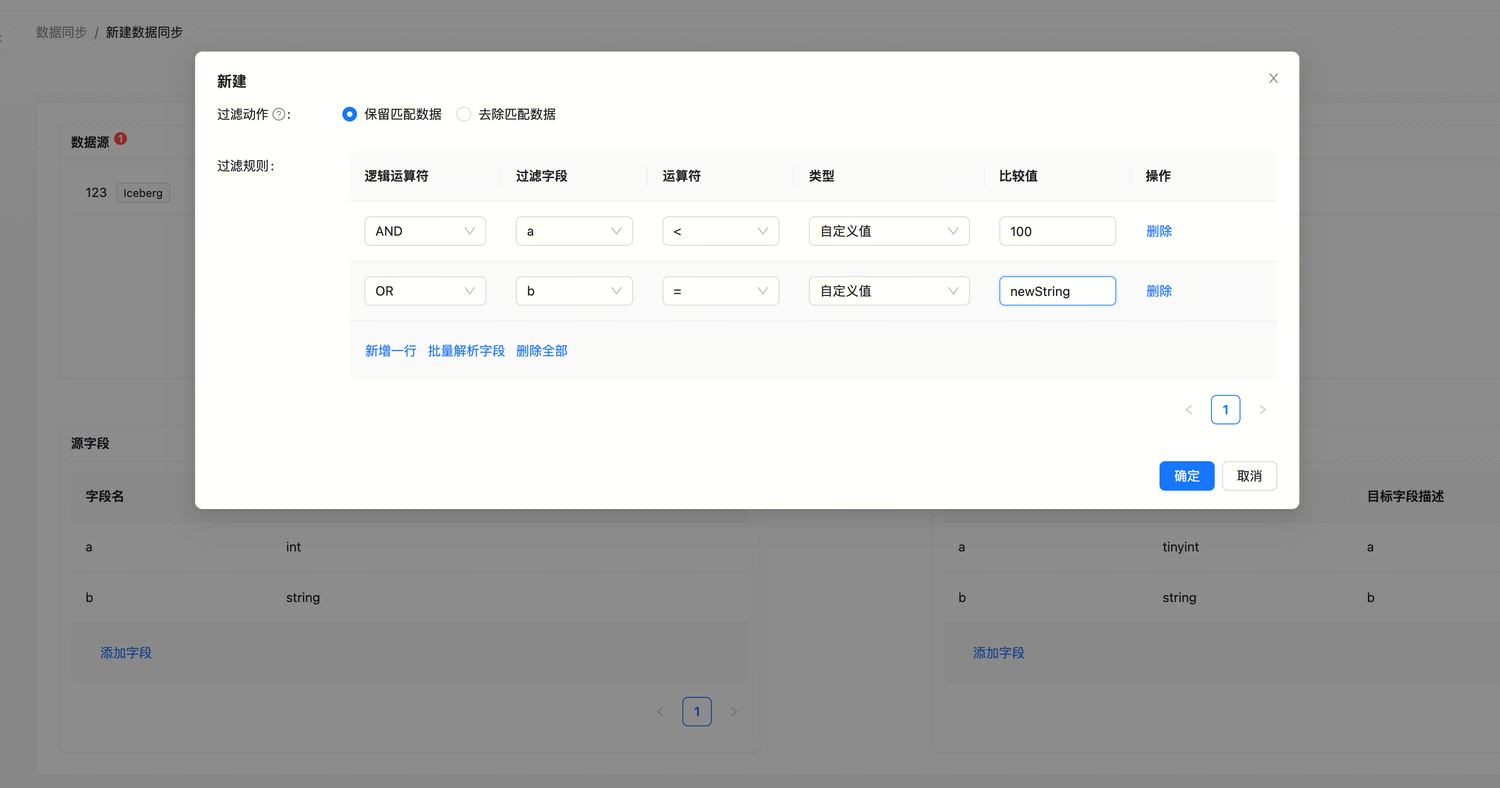Expand filter field dropdown showing b

coord(573,291)
